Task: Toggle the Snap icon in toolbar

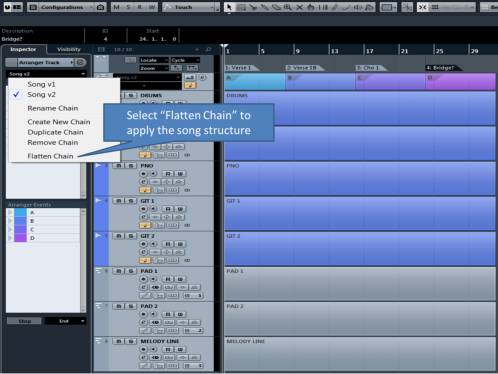Action: (422, 7)
